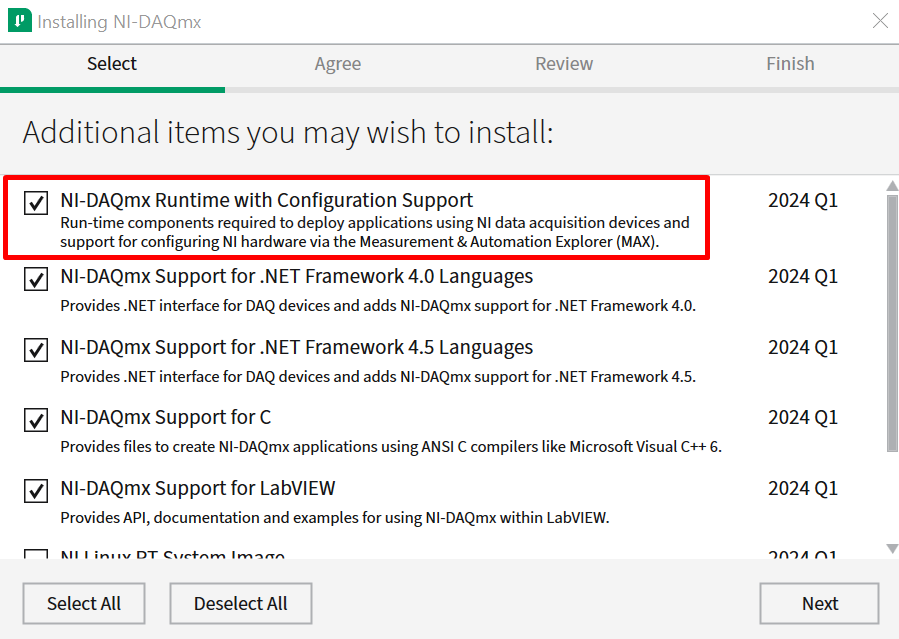The image size is (899, 639).
Task: Proceed with the Next button
Action: 819,603
